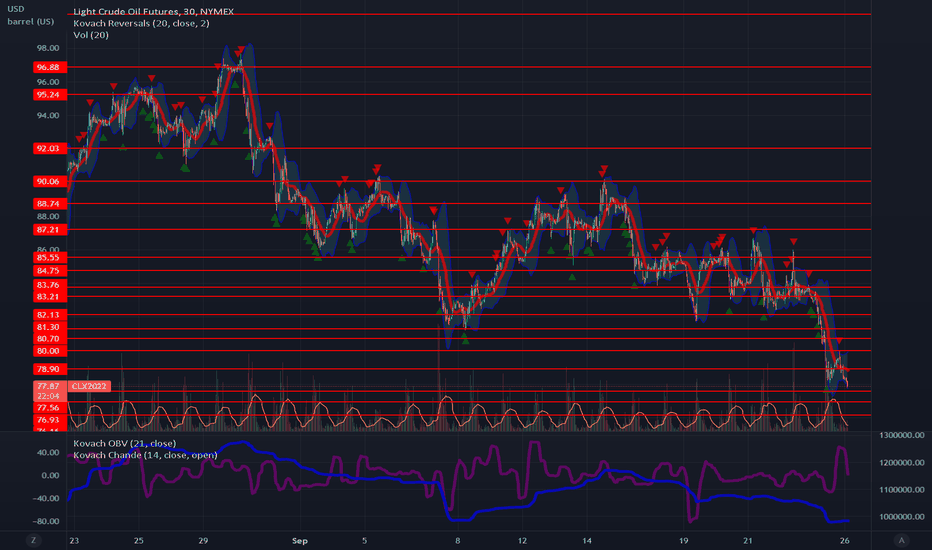Select the 76.93 horizontal line label

[x=50, y=420]
